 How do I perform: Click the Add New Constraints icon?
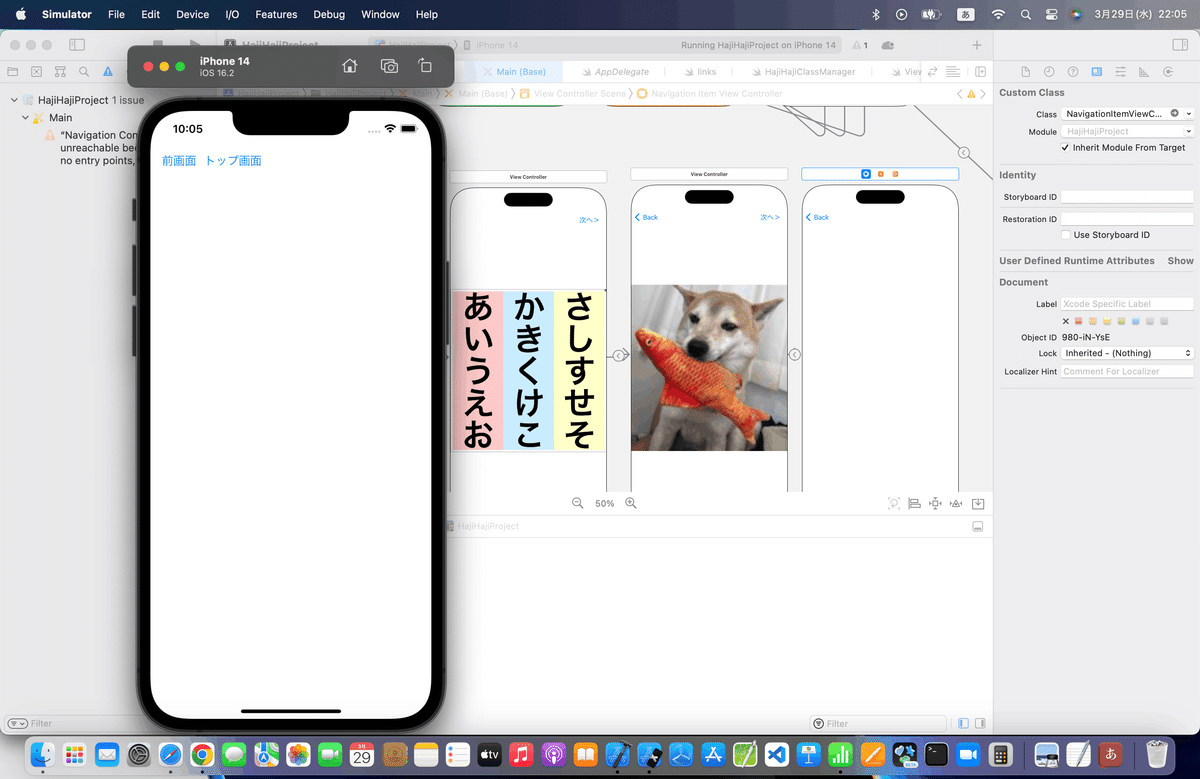pyautogui.click(x=935, y=503)
